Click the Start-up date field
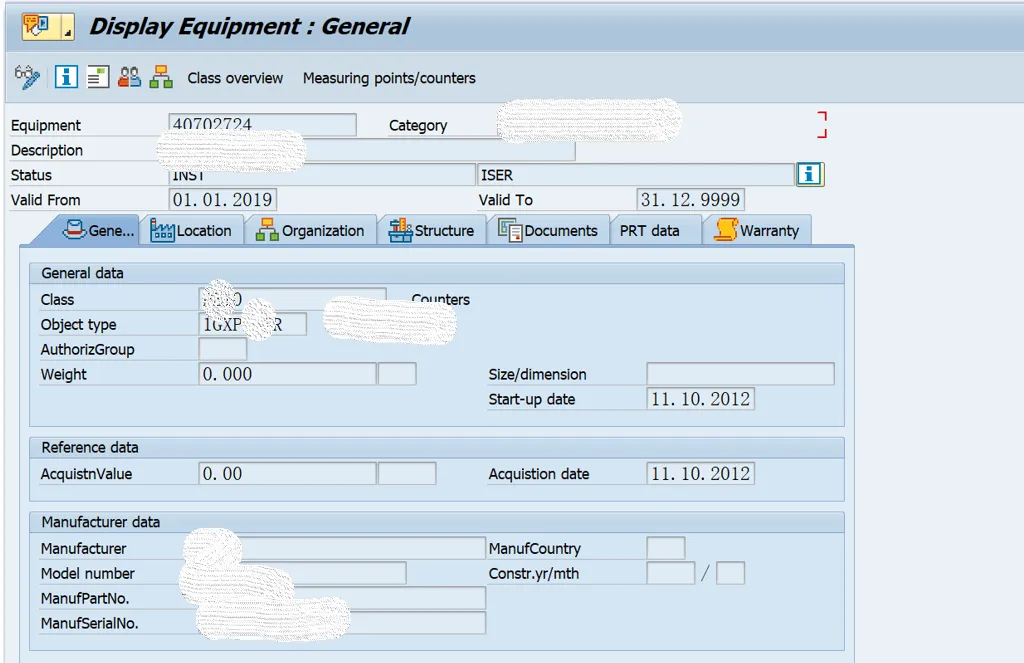This screenshot has height=663, width=1024. click(700, 398)
